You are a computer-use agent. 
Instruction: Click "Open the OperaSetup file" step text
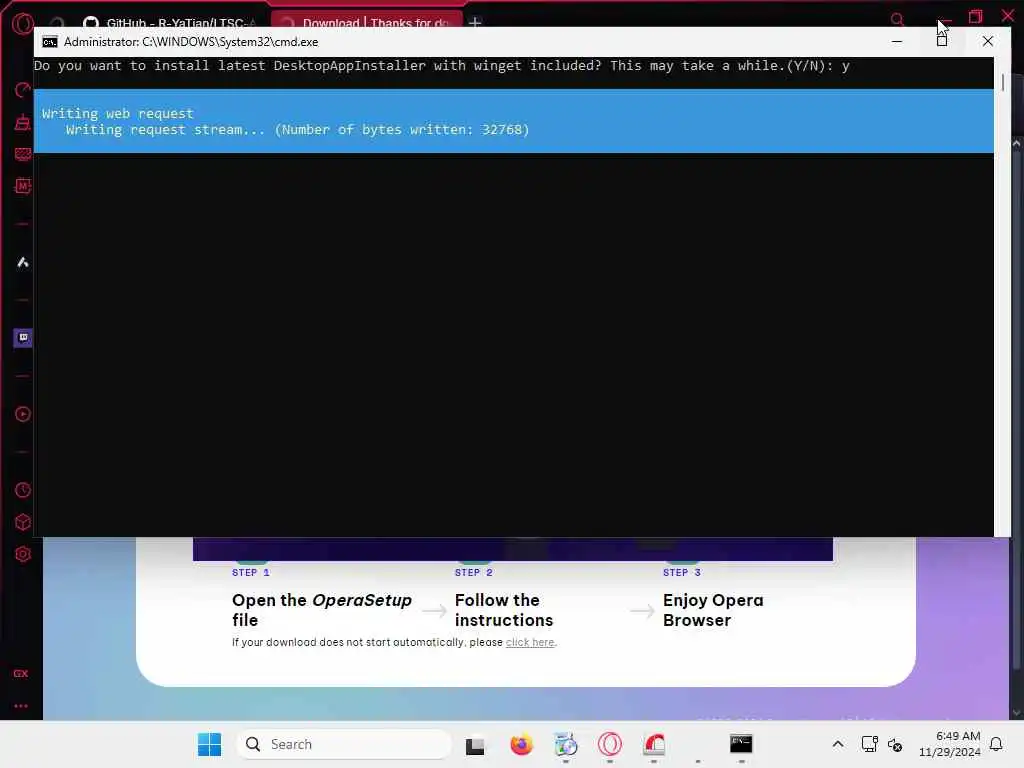(322, 610)
